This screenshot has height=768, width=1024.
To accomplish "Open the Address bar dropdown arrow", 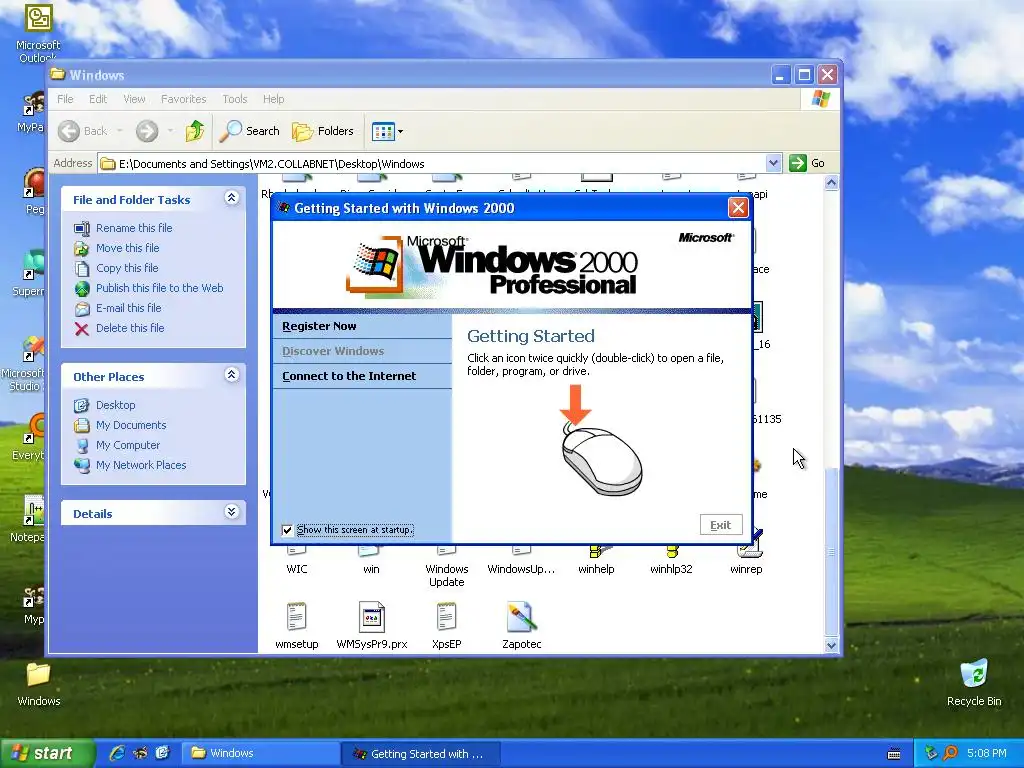I will coord(773,163).
